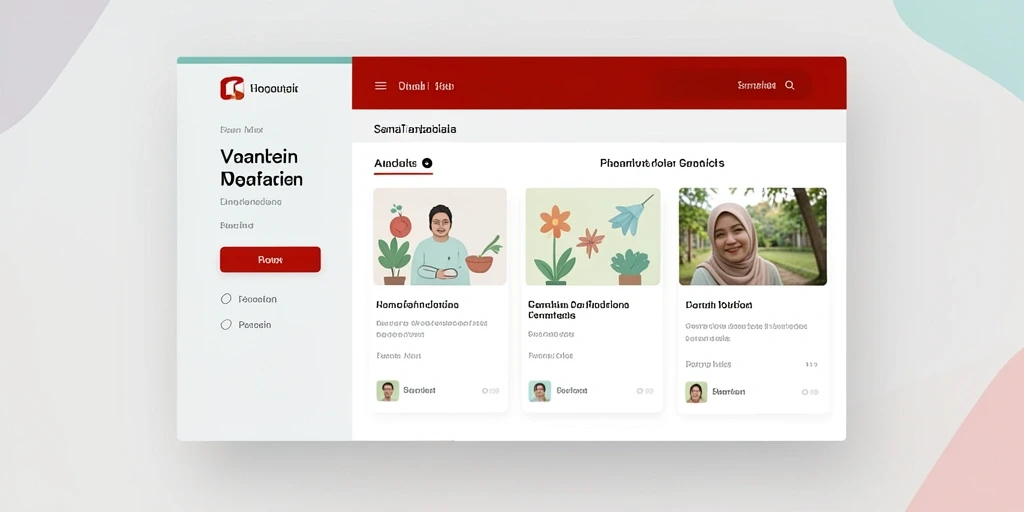Click the red app logo icon
The height and width of the screenshot is (512, 1024).
(232, 88)
